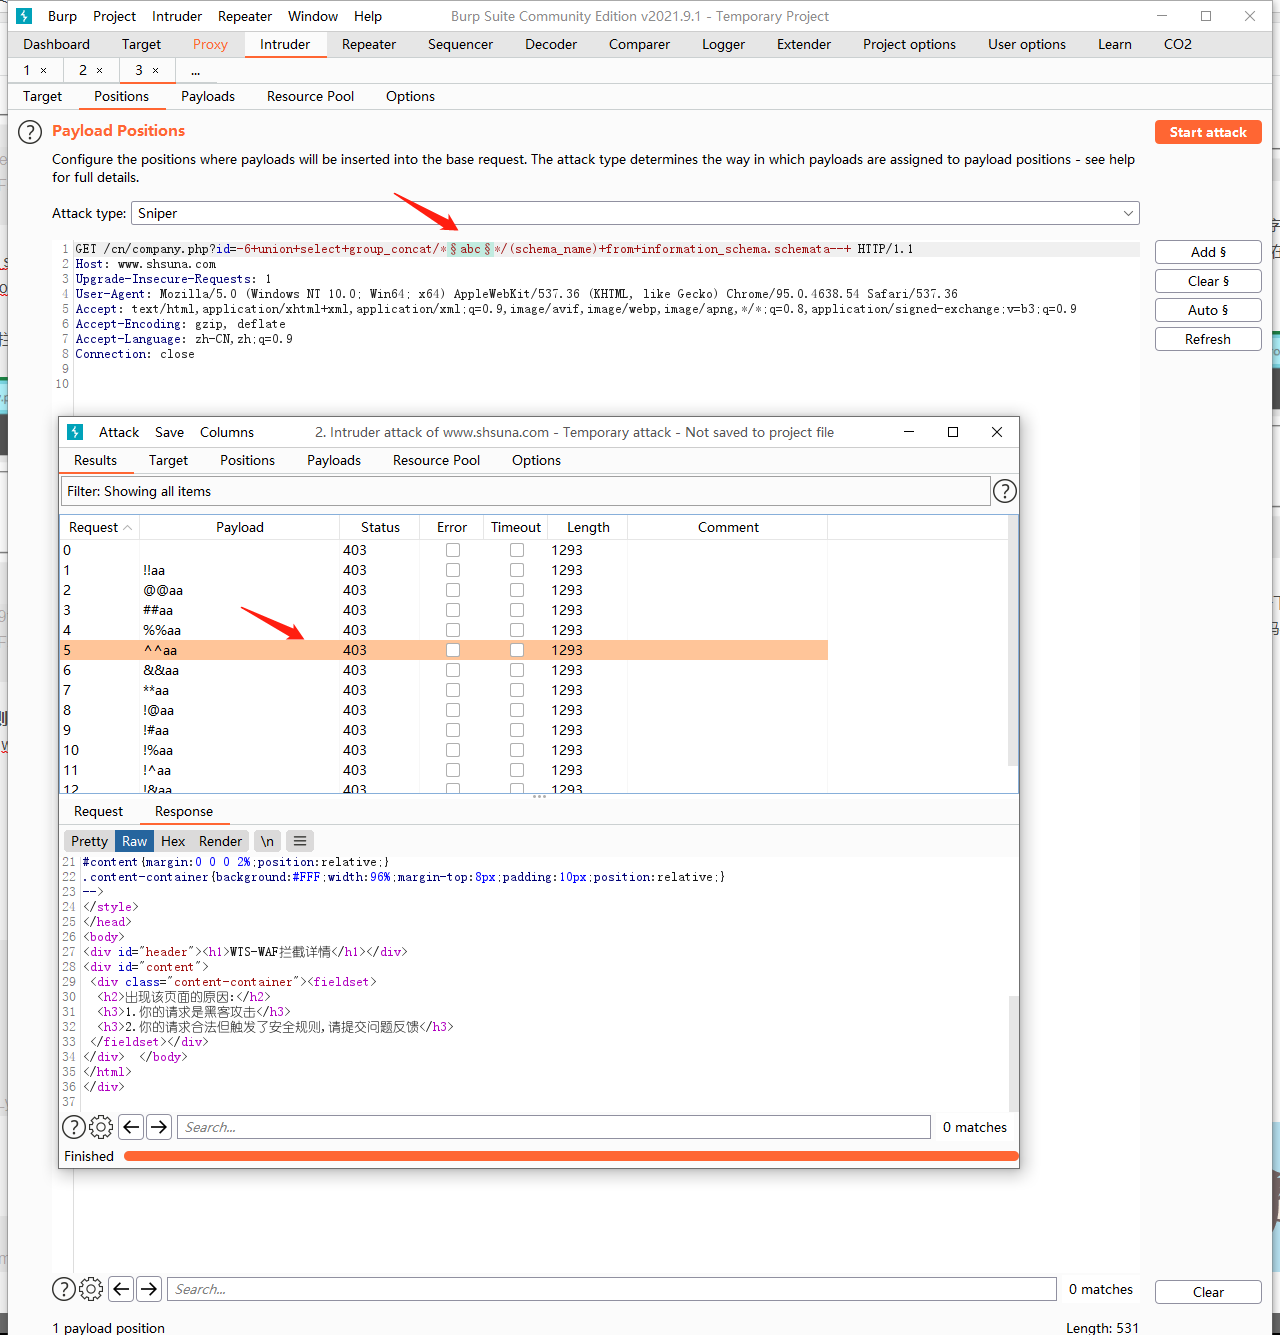This screenshot has height=1335, width=1280.
Task: Open help icon in main request search bar
Action: pyautogui.click(x=63, y=1289)
